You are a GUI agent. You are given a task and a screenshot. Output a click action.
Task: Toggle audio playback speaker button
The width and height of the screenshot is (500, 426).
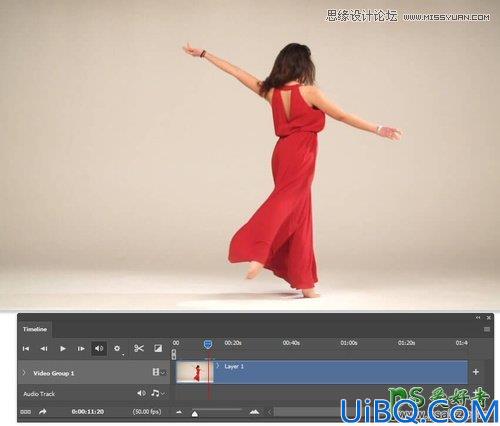(99, 349)
